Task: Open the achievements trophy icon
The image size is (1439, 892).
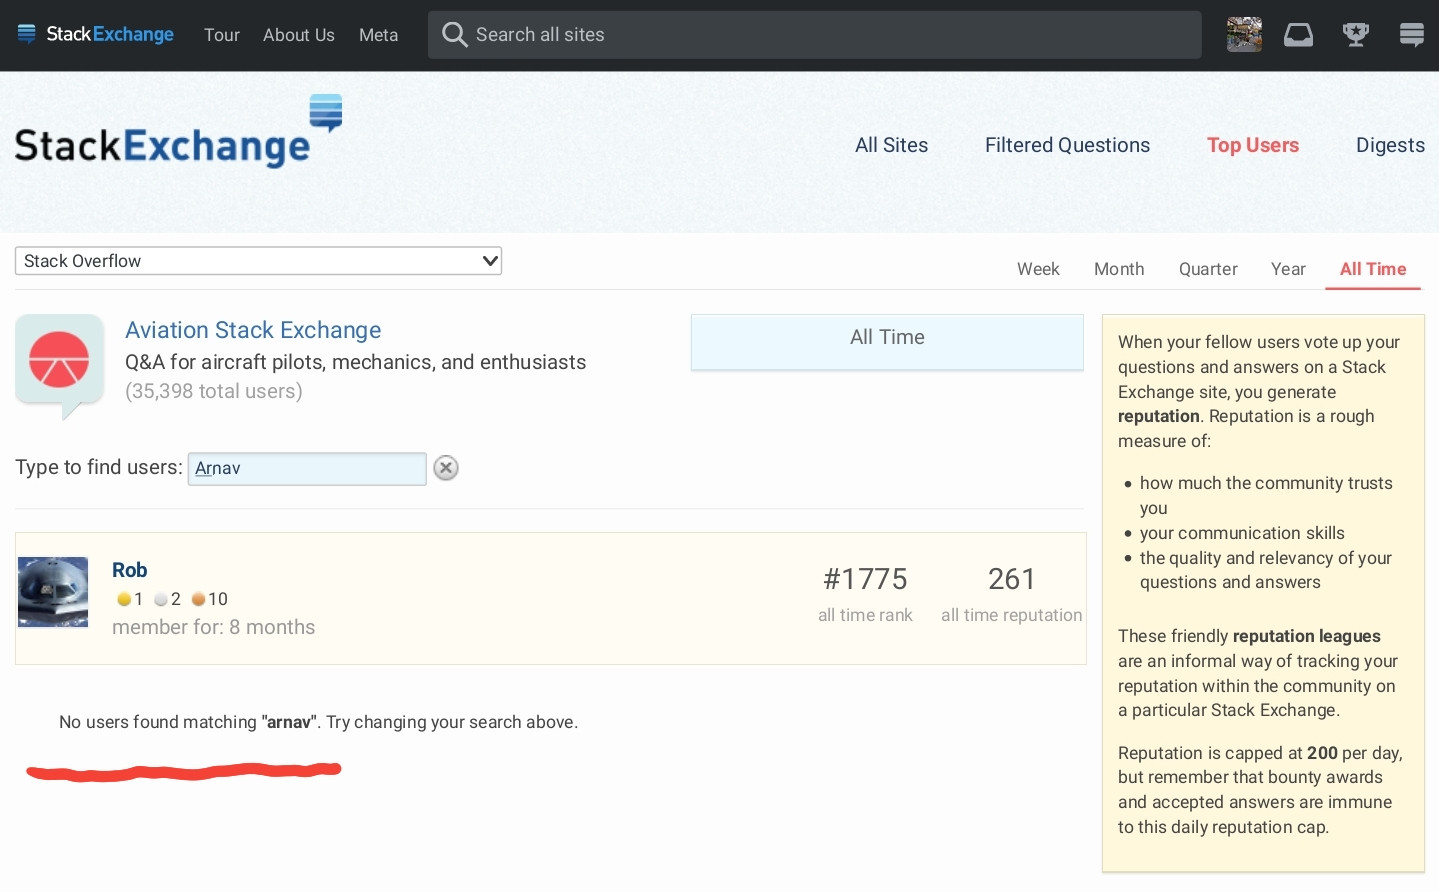Action: coord(1355,35)
